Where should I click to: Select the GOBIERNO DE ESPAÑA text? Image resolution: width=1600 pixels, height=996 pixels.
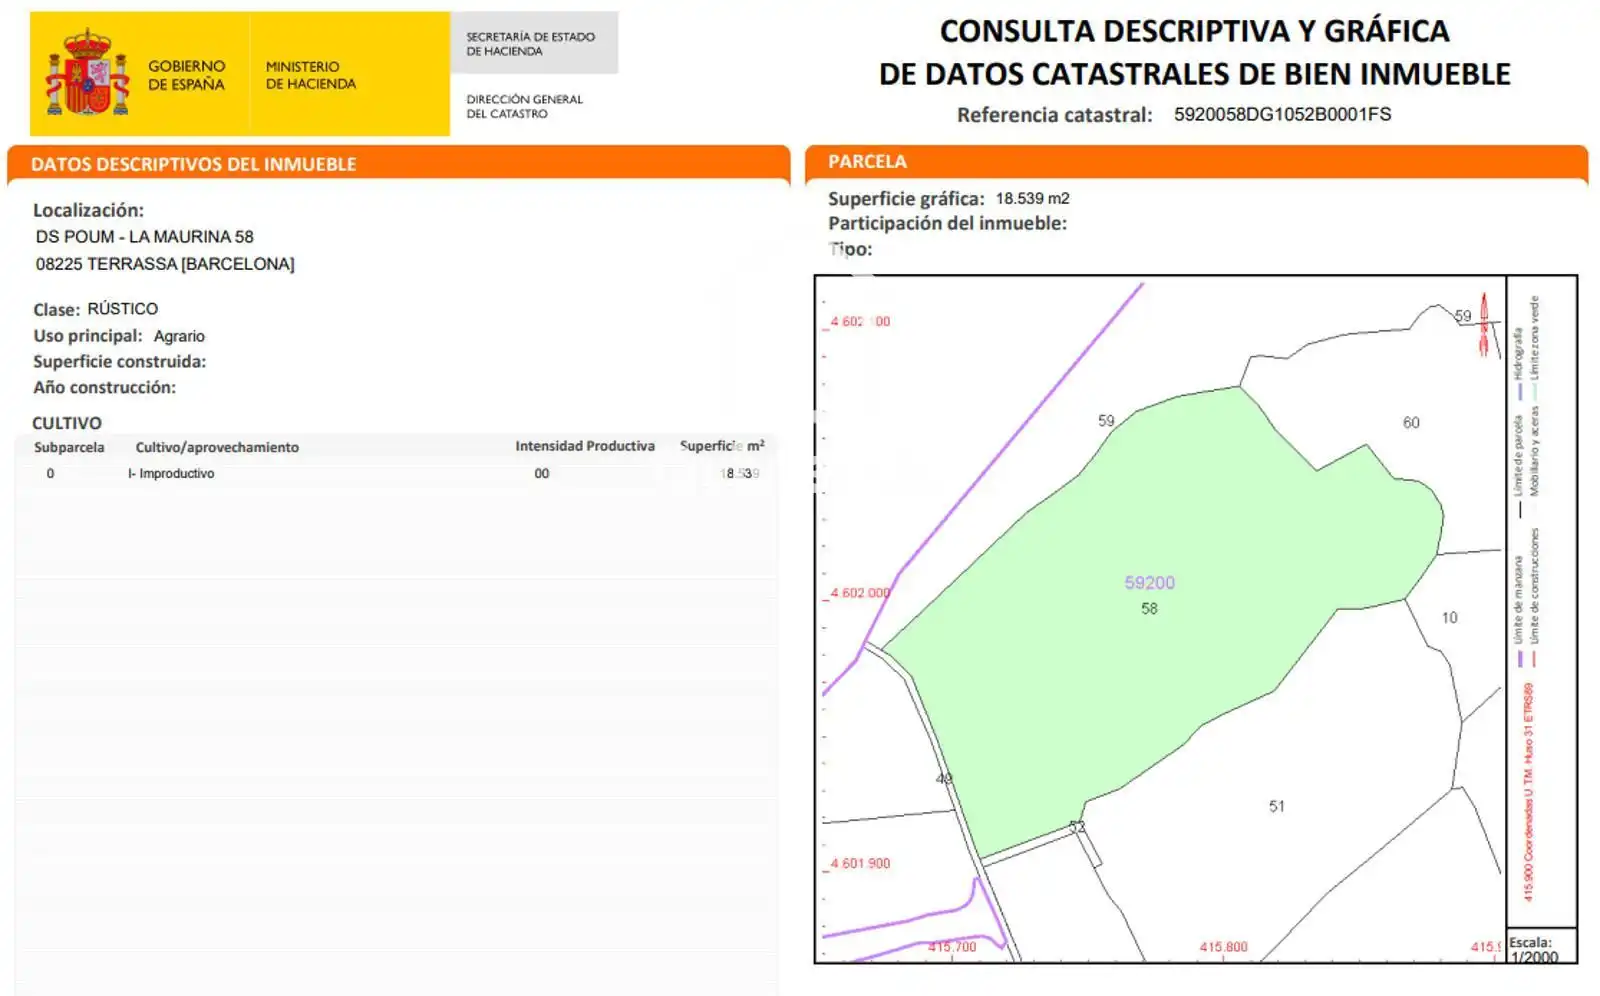click(187, 75)
